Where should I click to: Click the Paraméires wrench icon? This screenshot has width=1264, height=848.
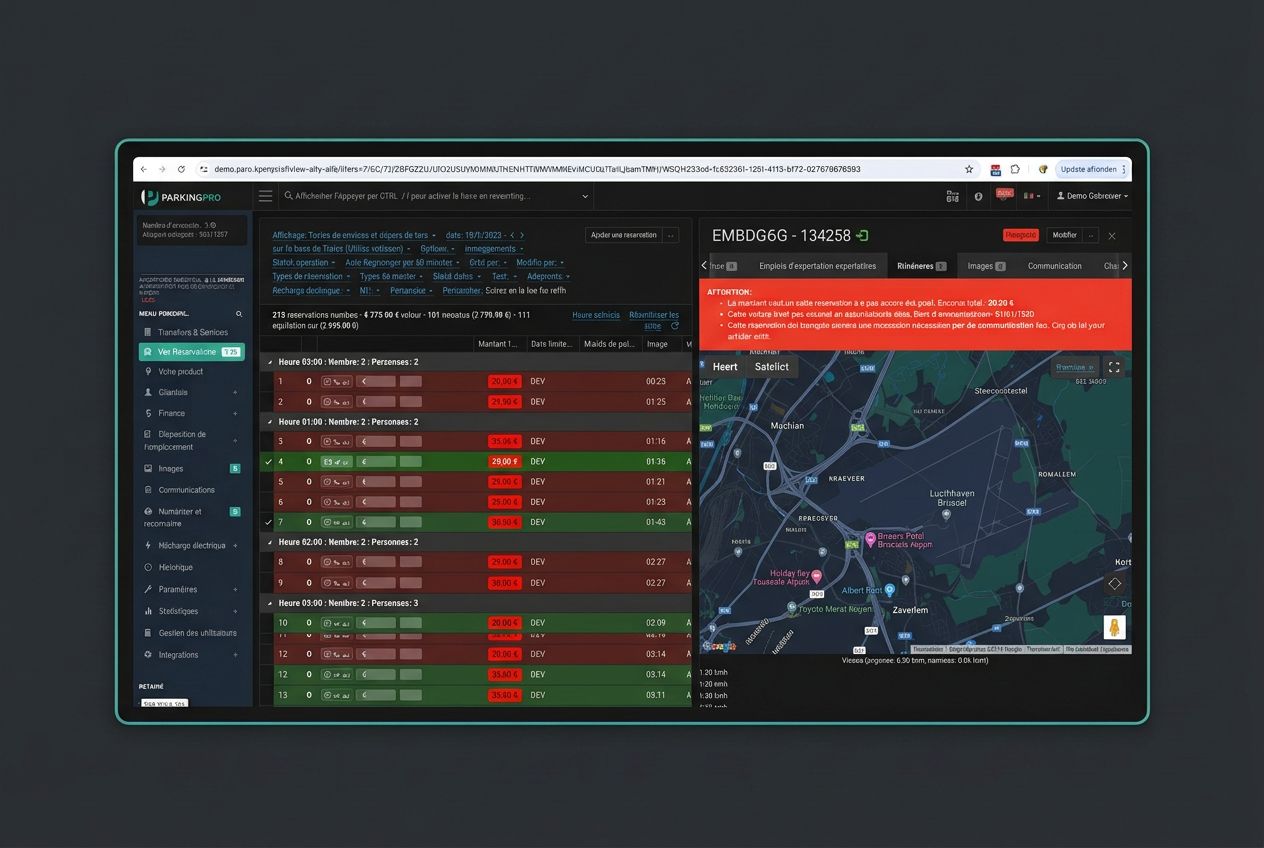(x=149, y=589)
